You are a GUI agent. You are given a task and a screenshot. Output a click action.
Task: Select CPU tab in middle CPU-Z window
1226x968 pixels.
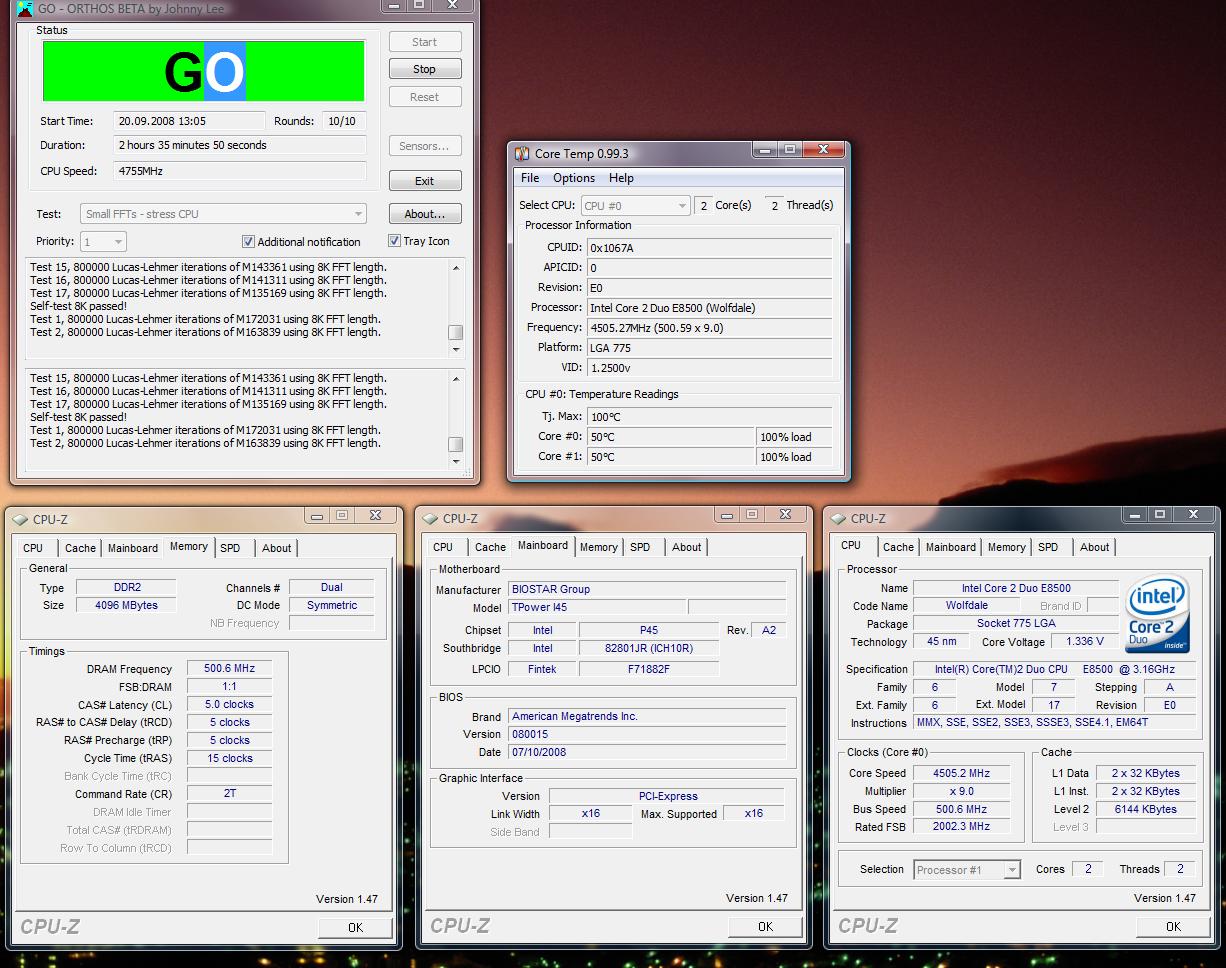click(443, 547)
